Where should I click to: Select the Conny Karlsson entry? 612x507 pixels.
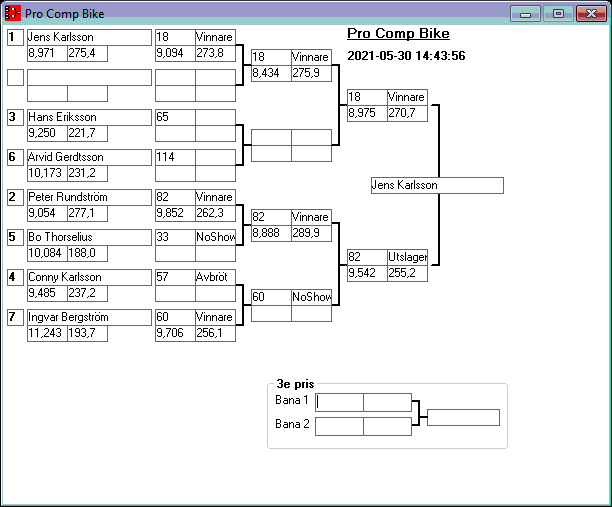88,277
